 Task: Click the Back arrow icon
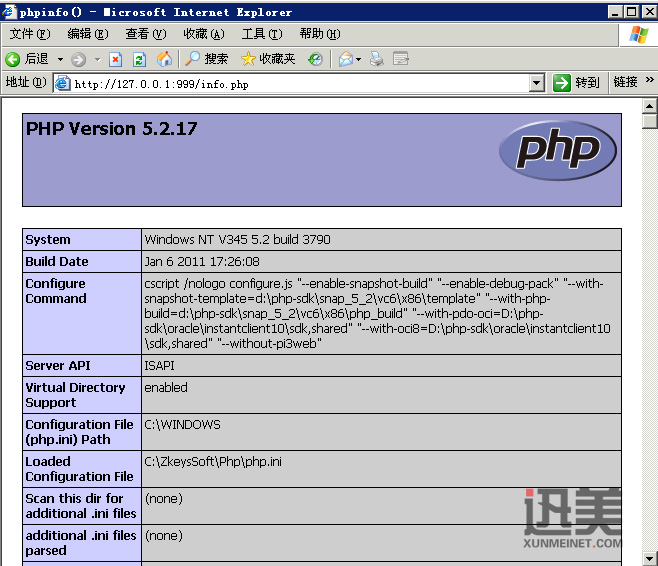[13, 59]
